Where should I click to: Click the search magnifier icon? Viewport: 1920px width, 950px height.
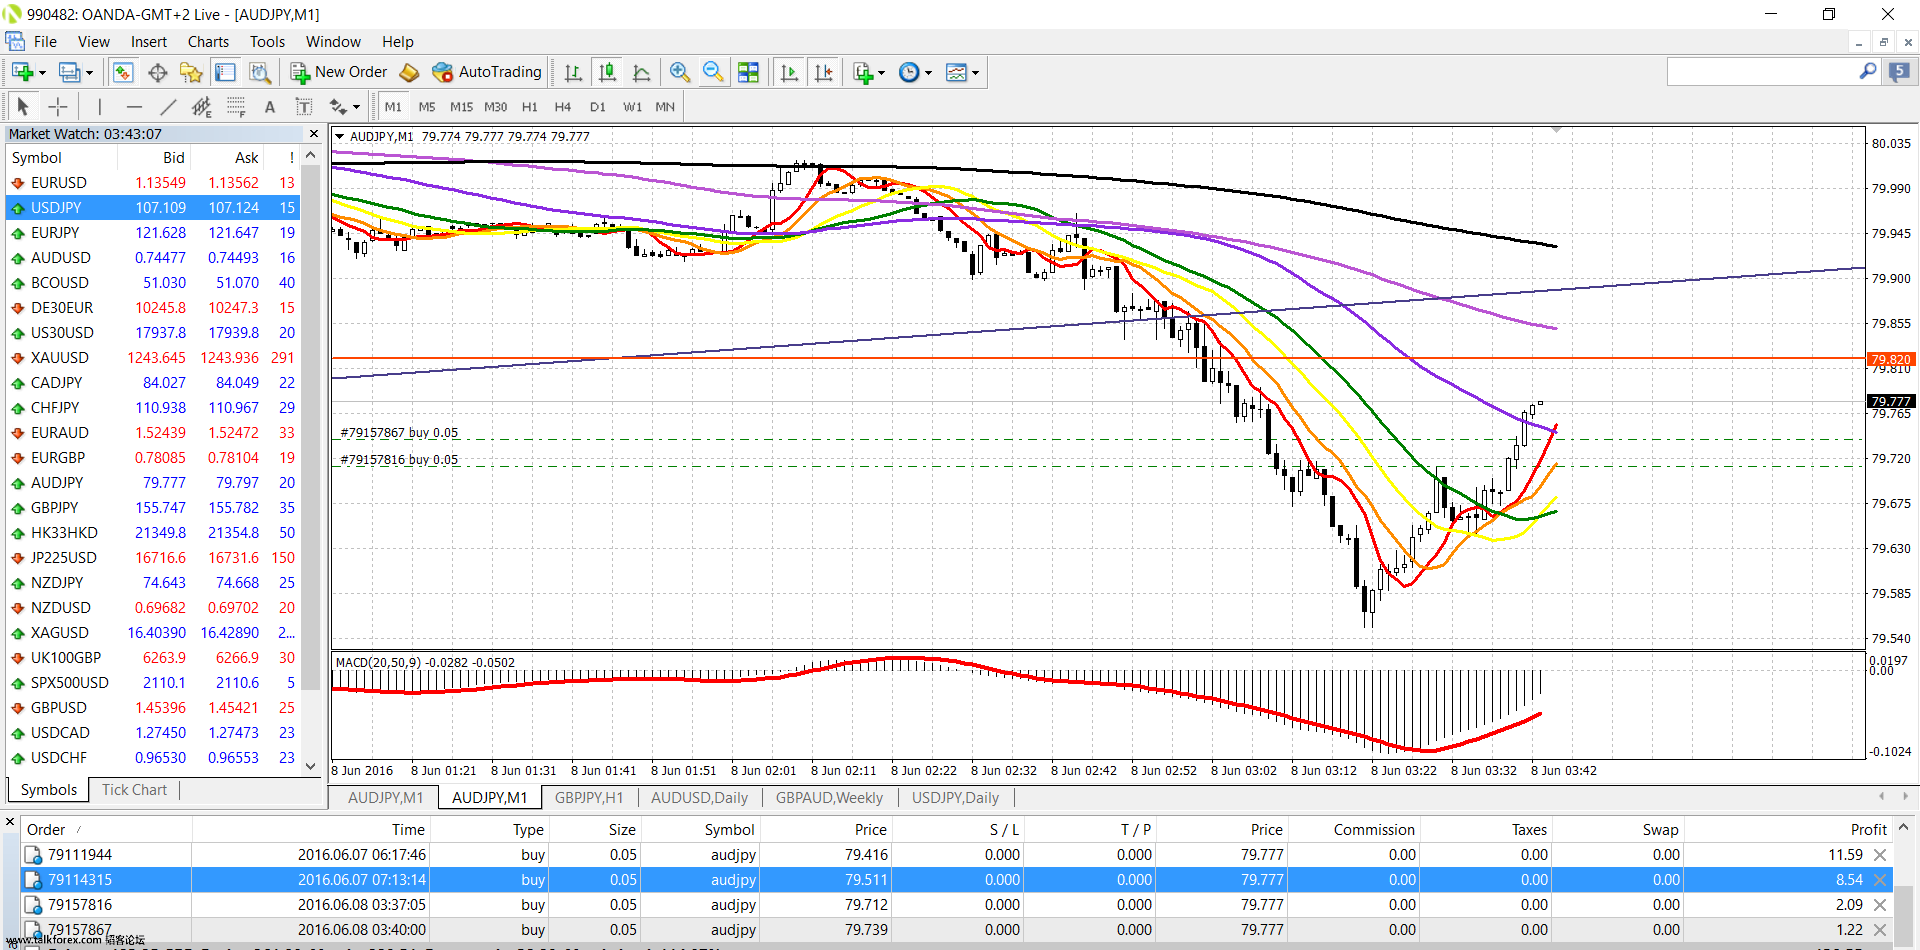1867,71
